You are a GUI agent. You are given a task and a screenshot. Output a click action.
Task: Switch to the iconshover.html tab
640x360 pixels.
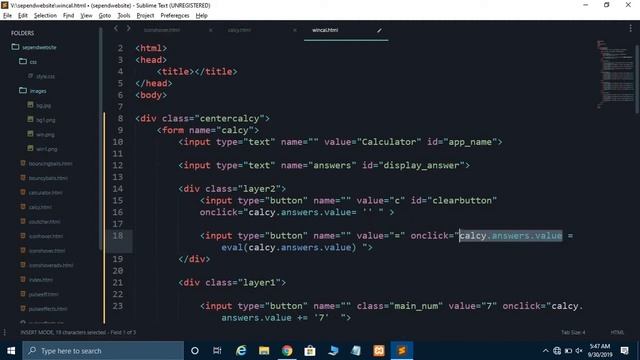(x=162, y=30)
